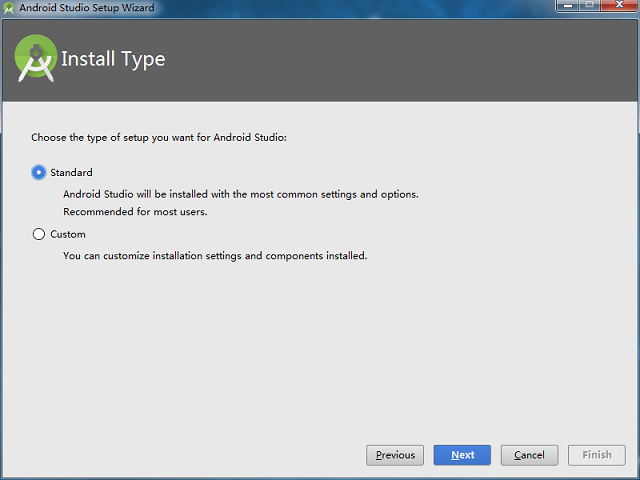Viewport: 640px width, 480px height.
Task: Click the "Custom" option label text
Action: pos(68,234)
